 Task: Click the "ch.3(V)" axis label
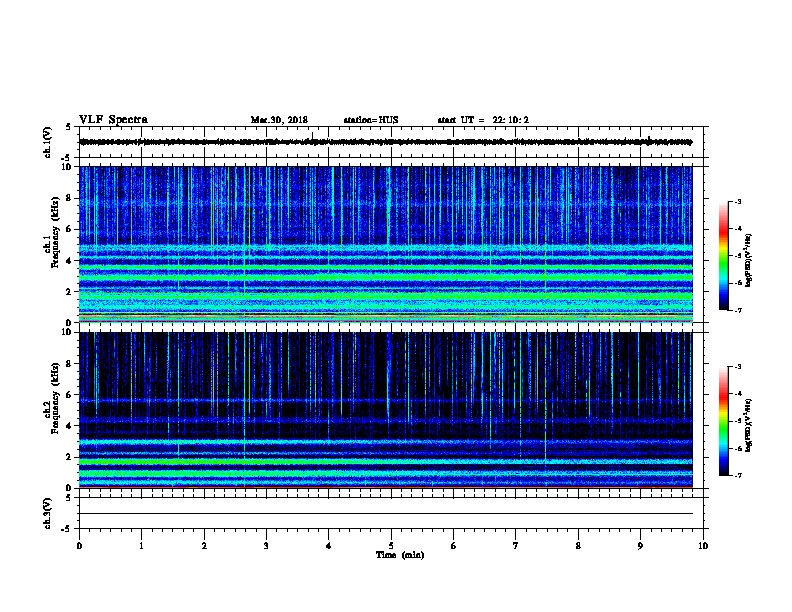click(x=47, y=513)
